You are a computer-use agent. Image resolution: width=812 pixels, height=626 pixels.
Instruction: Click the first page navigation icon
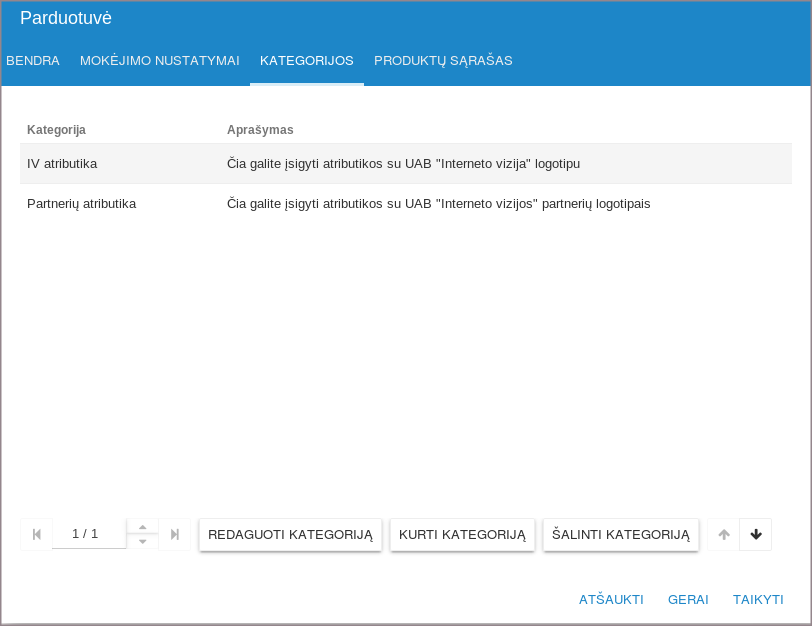[37, 534]
